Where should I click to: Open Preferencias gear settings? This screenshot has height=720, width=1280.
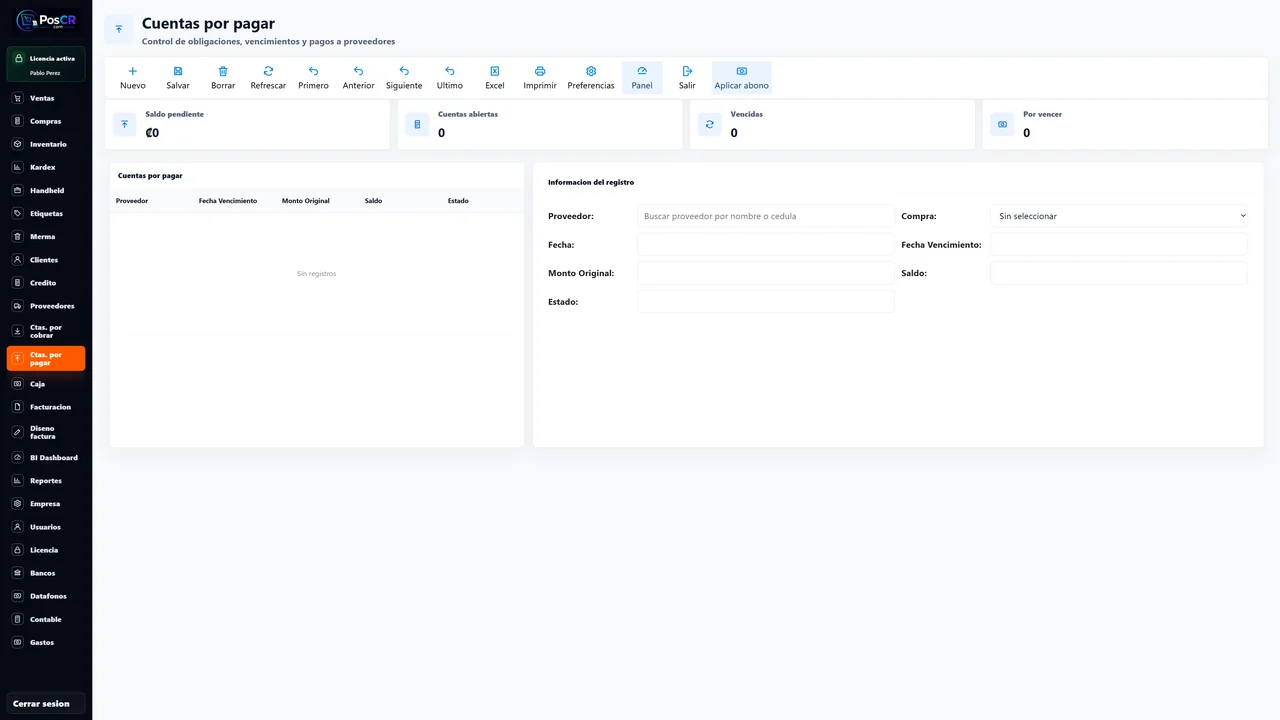click(591, 71)
